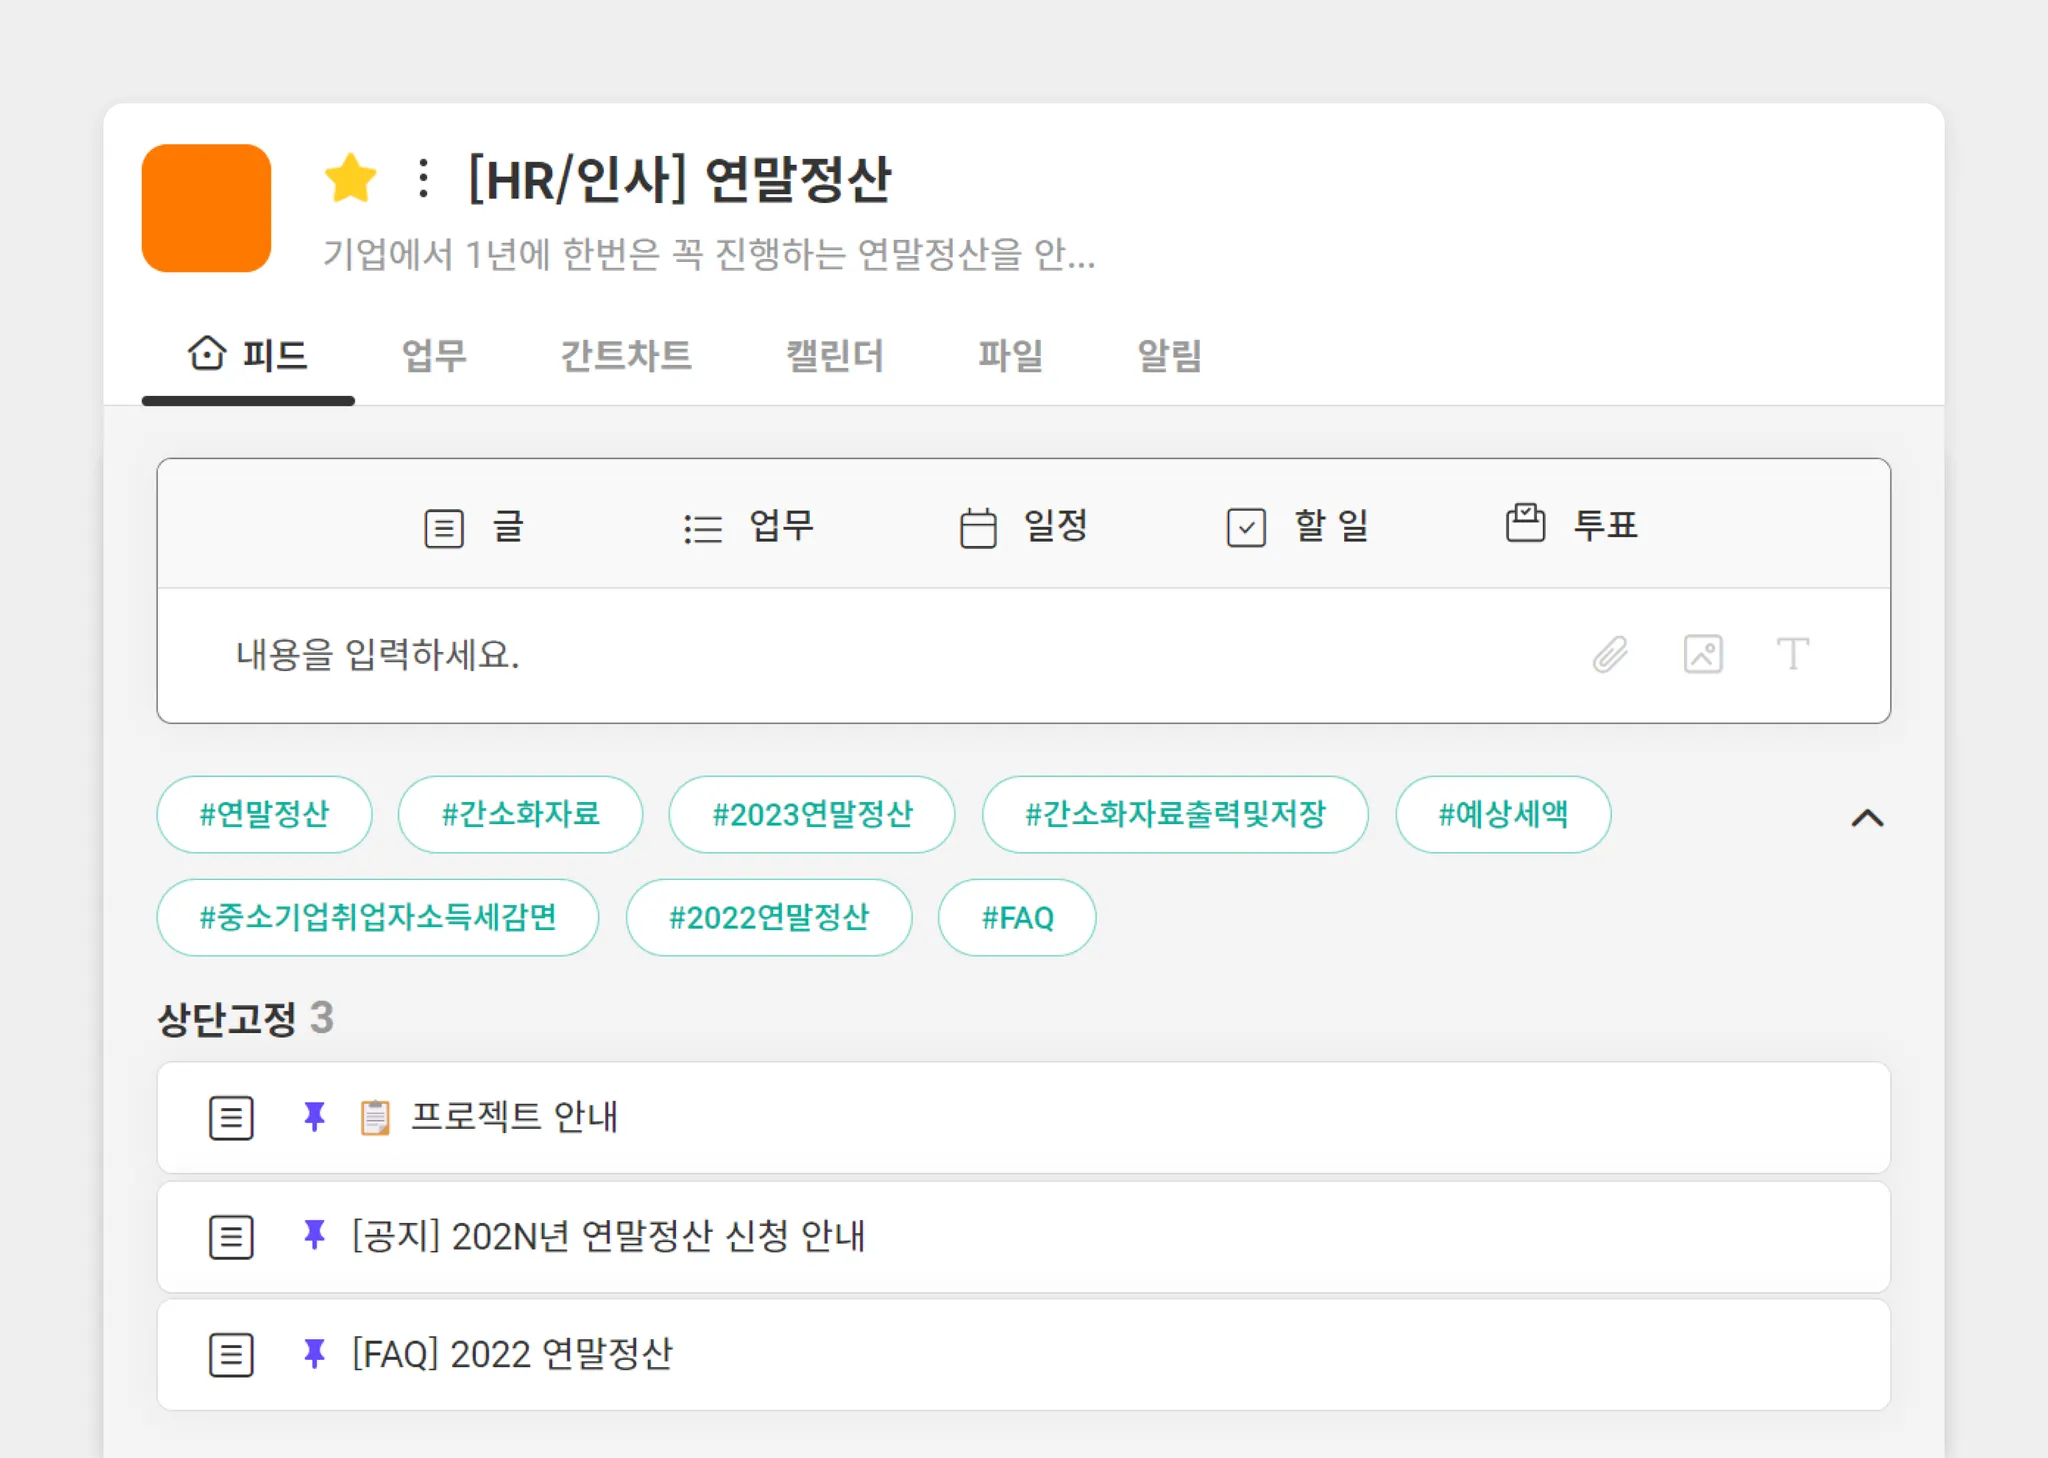Switch to the 업무 tab

(x=434, y=355)
